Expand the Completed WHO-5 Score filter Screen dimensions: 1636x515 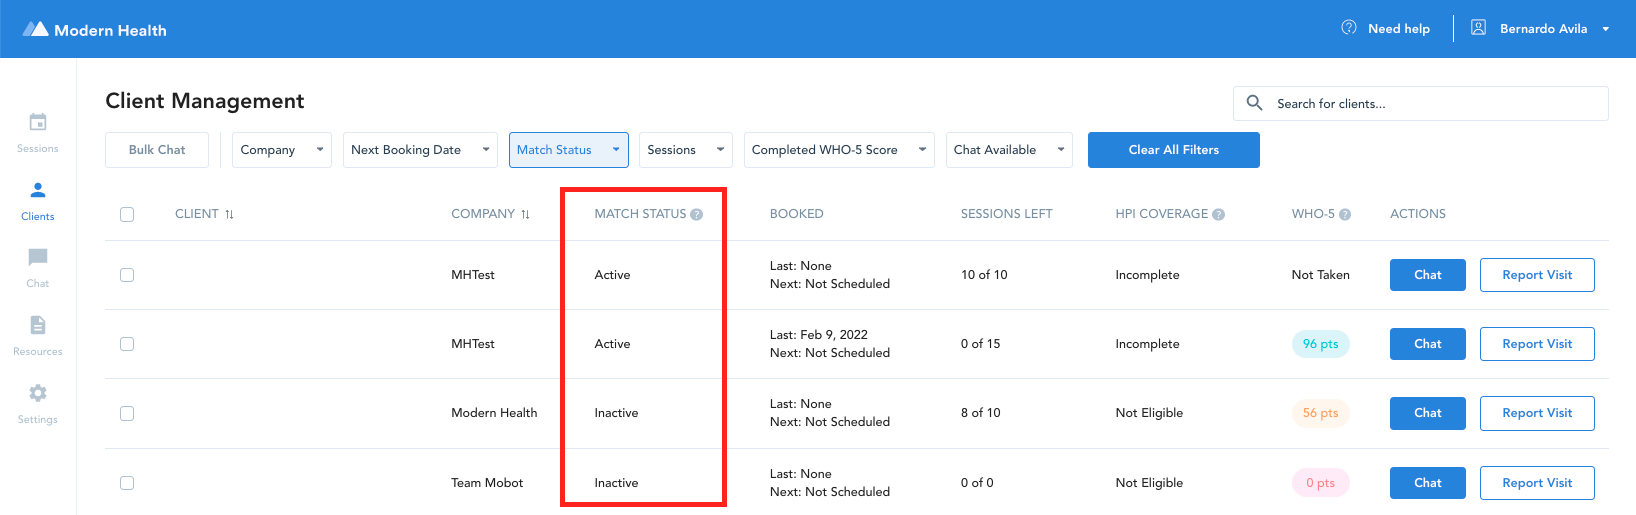tap(838, 150)
